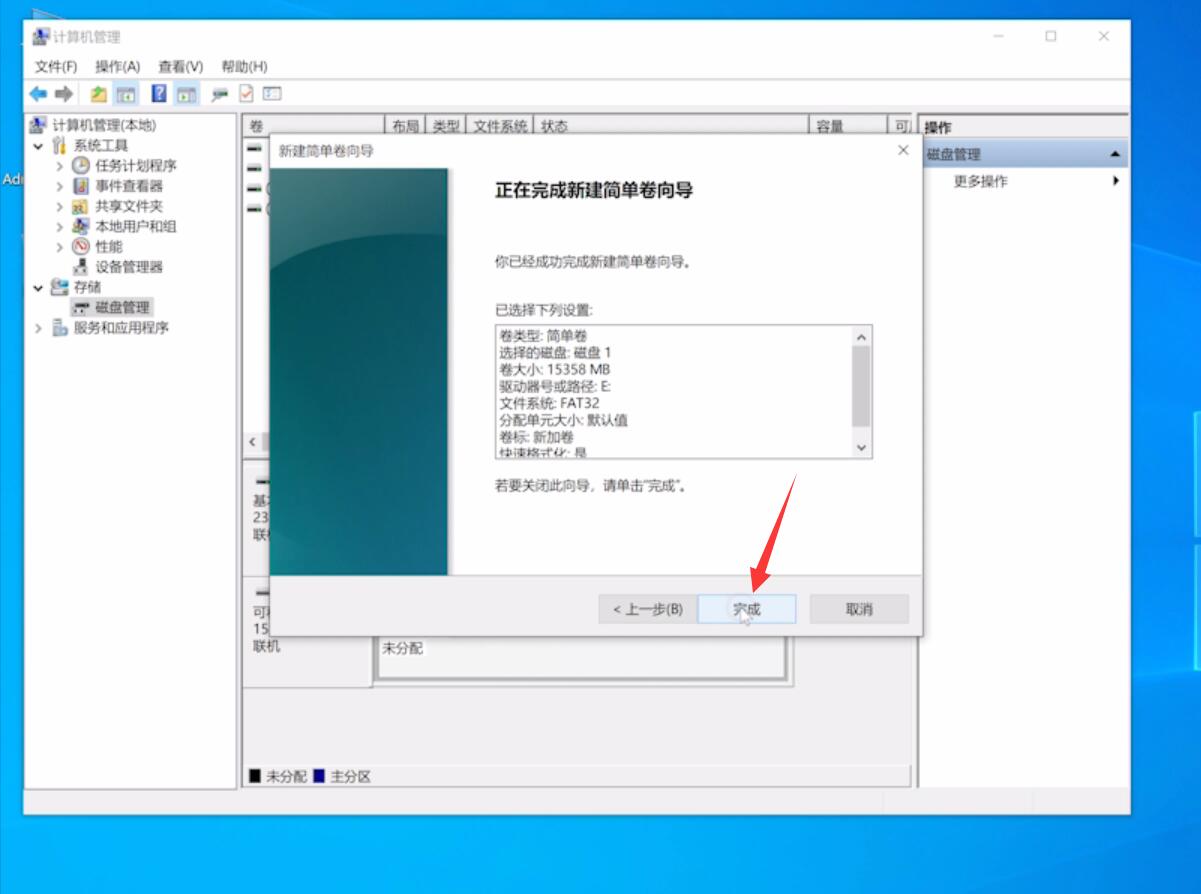Image resolution: width=1201 pixels, height=894 pixels.
Task: Sort by the 状态 column header
Action: pos(671,126)
